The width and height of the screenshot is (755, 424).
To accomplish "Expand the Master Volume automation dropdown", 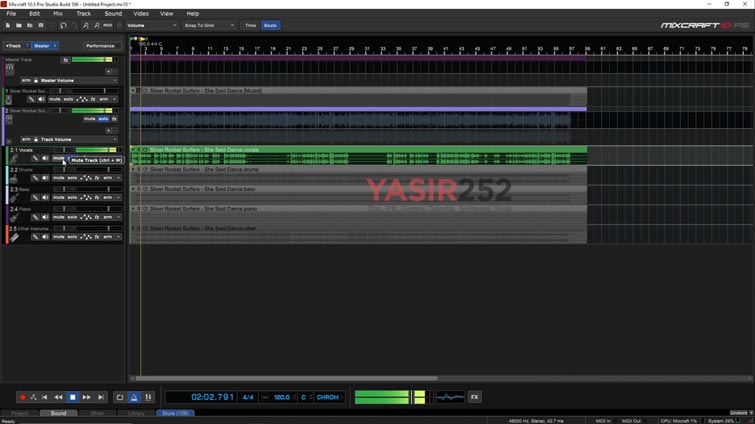I will point(114,80).
